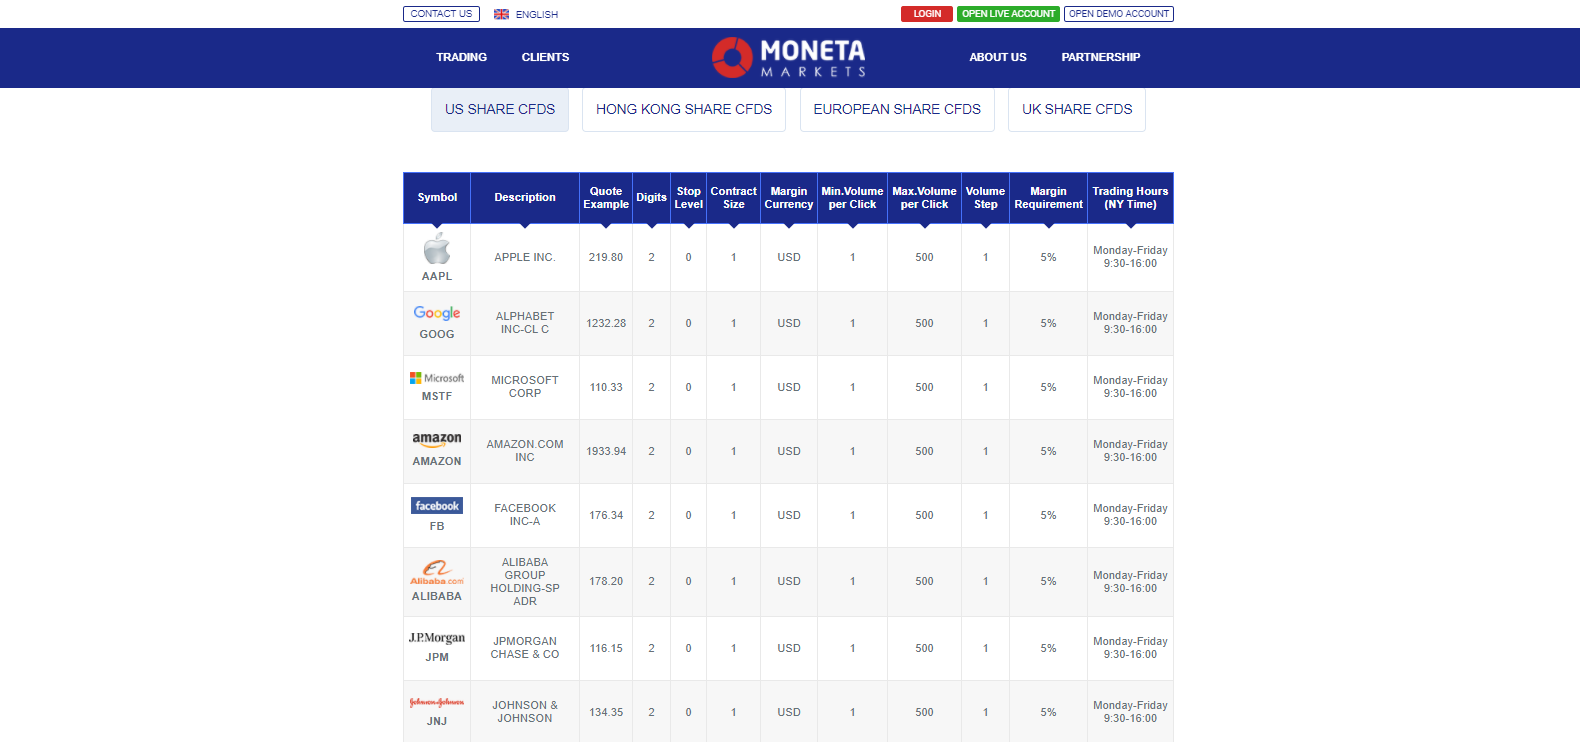
Task: Click the CONTACT US button
Action: [441, 14]
